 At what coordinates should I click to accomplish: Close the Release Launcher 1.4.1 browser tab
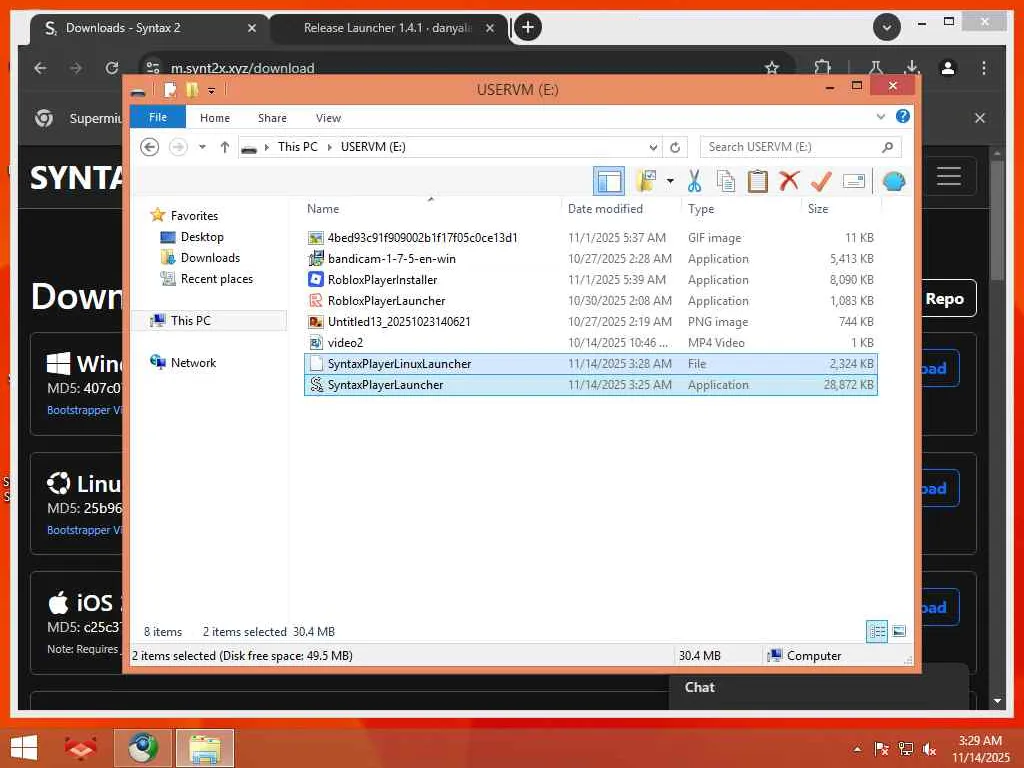click(x=490, y=28)
